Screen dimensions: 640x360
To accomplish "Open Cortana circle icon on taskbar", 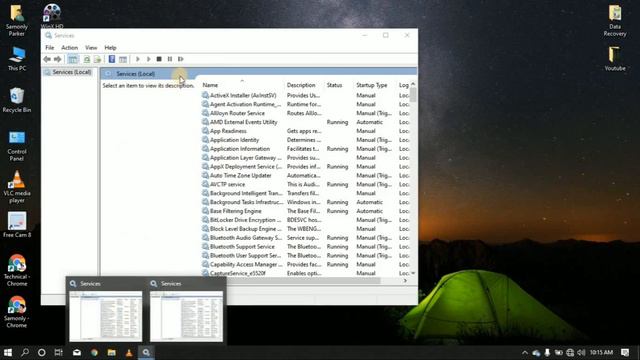I will tap(42, 352).
